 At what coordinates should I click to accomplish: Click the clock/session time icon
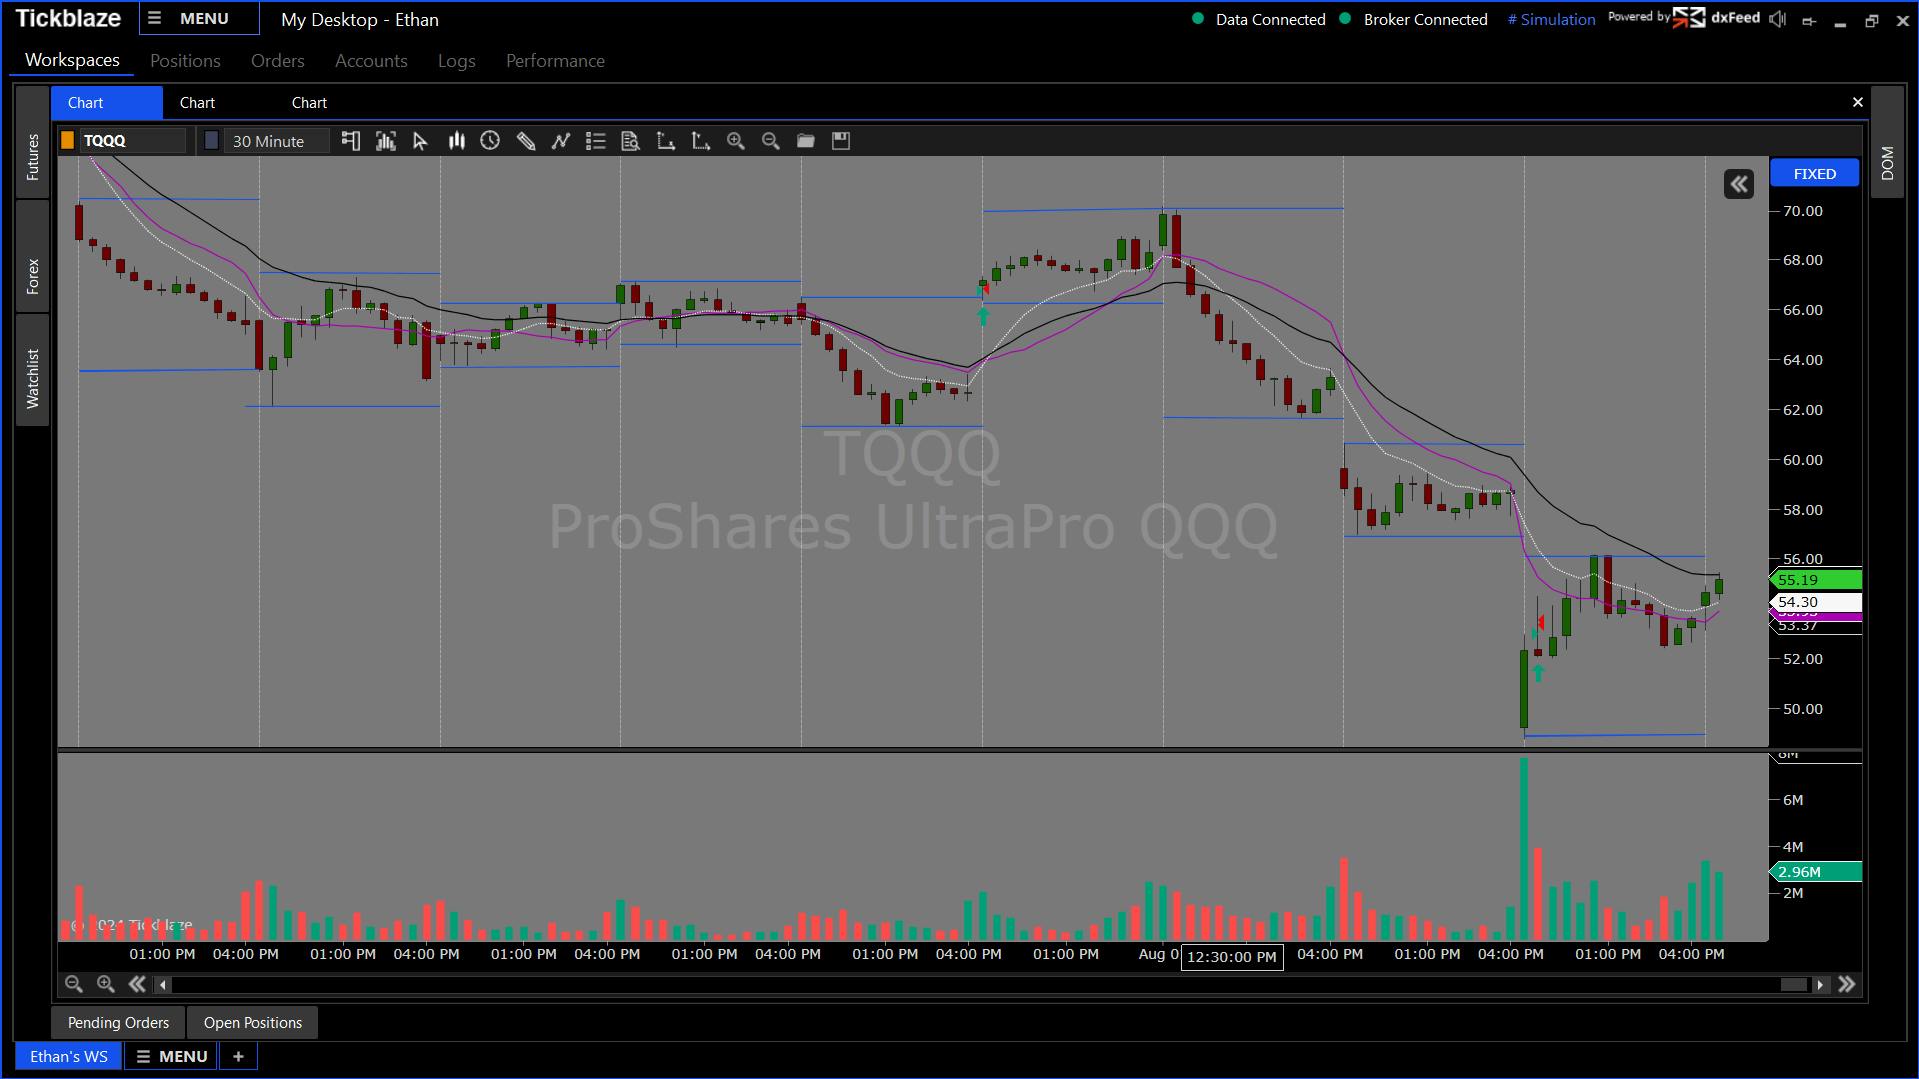pyautogui.click(x=490, y=141)
